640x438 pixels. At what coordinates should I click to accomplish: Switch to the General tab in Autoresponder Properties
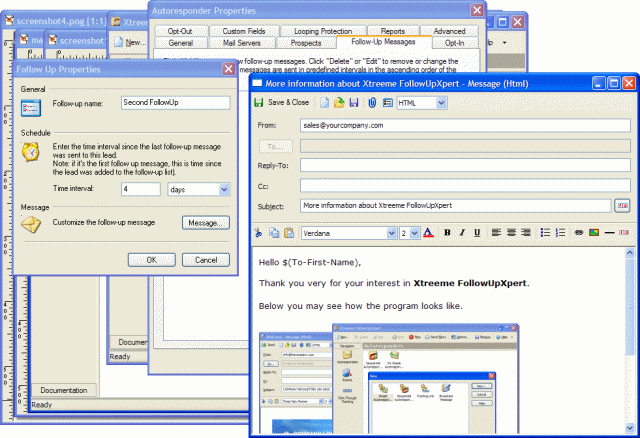[x=180, y=43]
